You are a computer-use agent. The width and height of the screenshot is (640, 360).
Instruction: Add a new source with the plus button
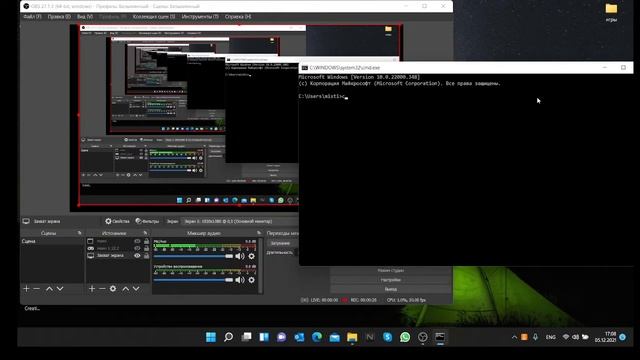92,289
